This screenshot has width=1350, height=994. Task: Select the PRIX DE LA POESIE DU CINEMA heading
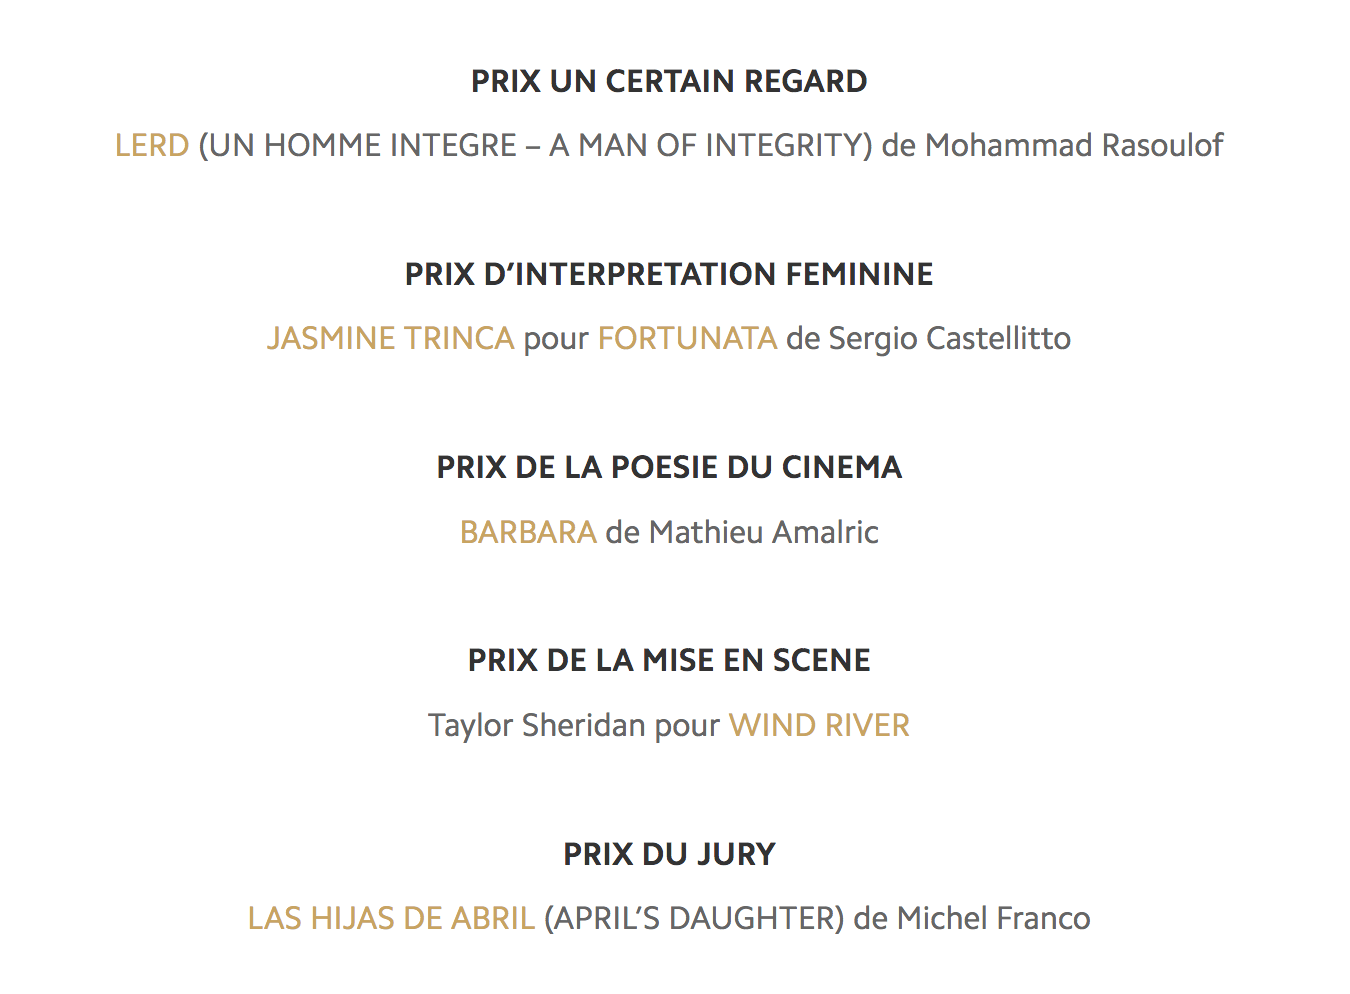[x=669, y=467]
